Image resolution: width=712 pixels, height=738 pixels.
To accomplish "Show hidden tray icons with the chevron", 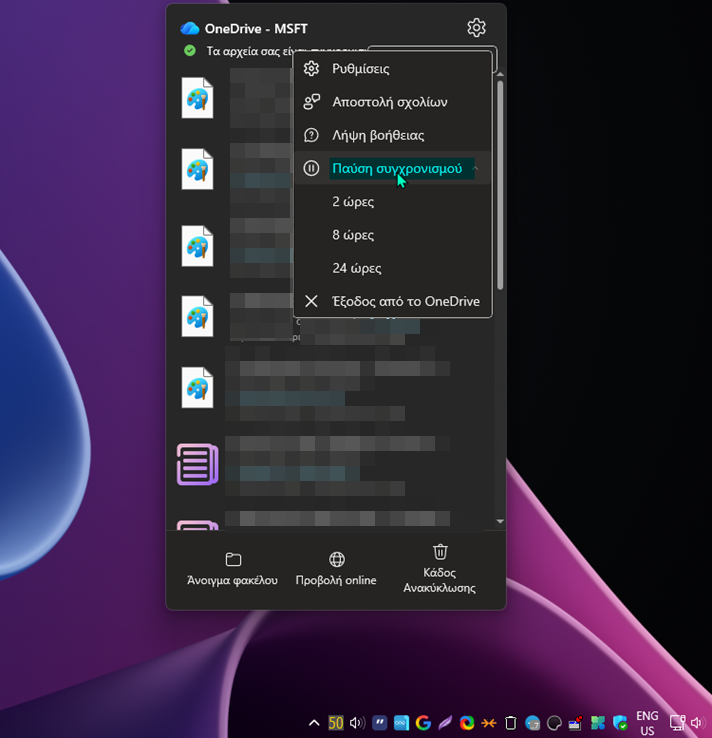I will [314, 722].
